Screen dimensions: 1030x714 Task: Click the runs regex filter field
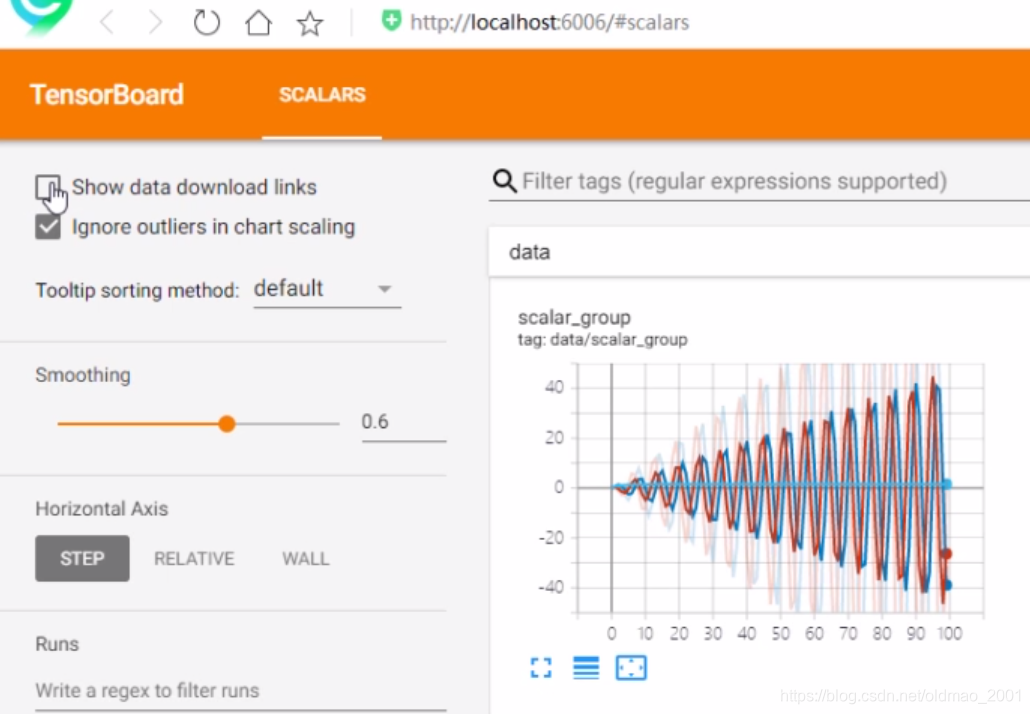(240, 691)
